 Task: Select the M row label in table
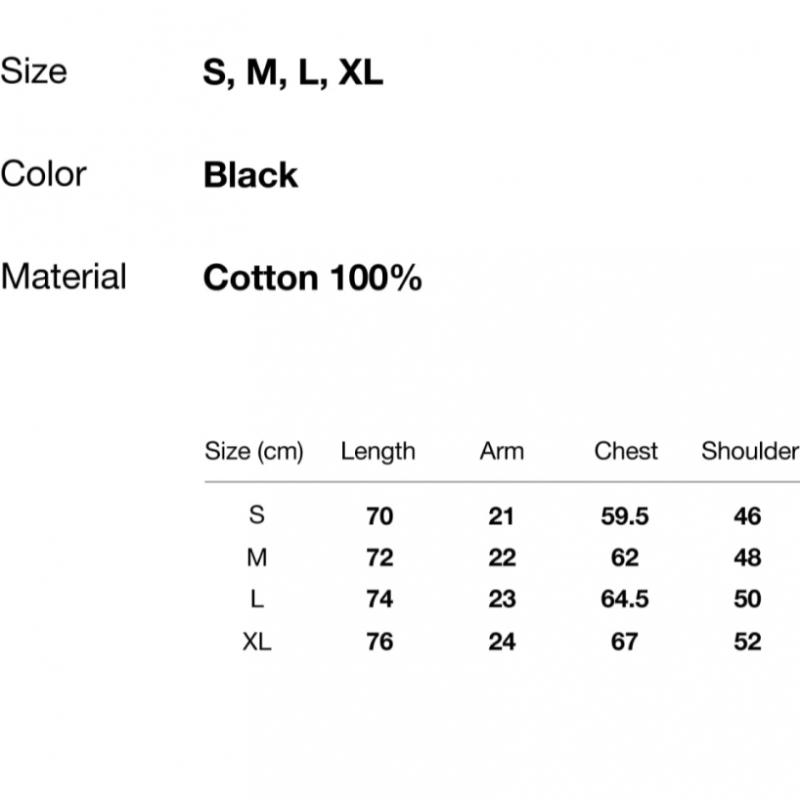tap(257, 557)
